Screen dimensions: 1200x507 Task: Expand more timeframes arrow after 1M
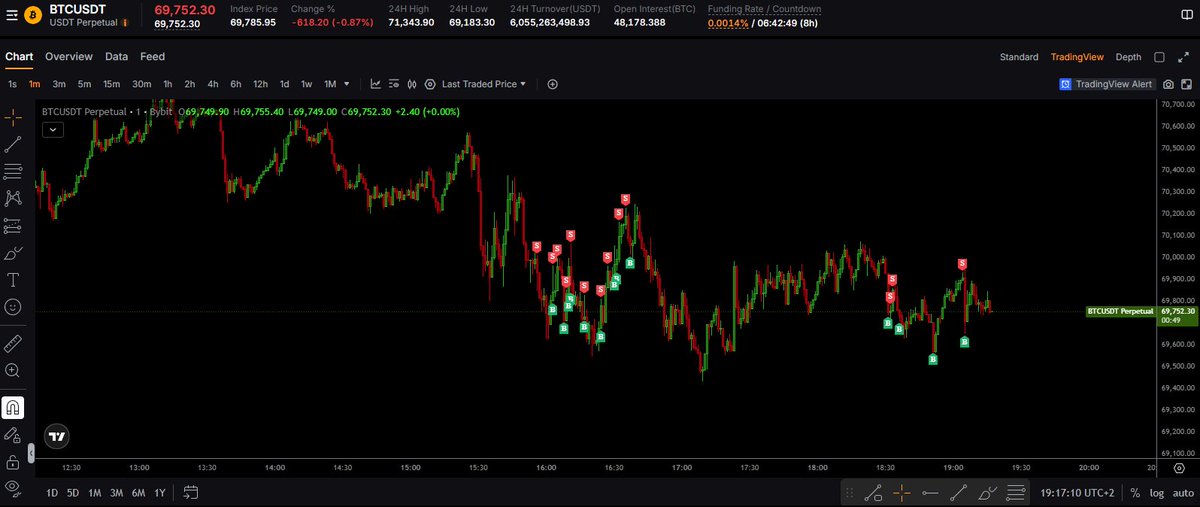(347, 84)
